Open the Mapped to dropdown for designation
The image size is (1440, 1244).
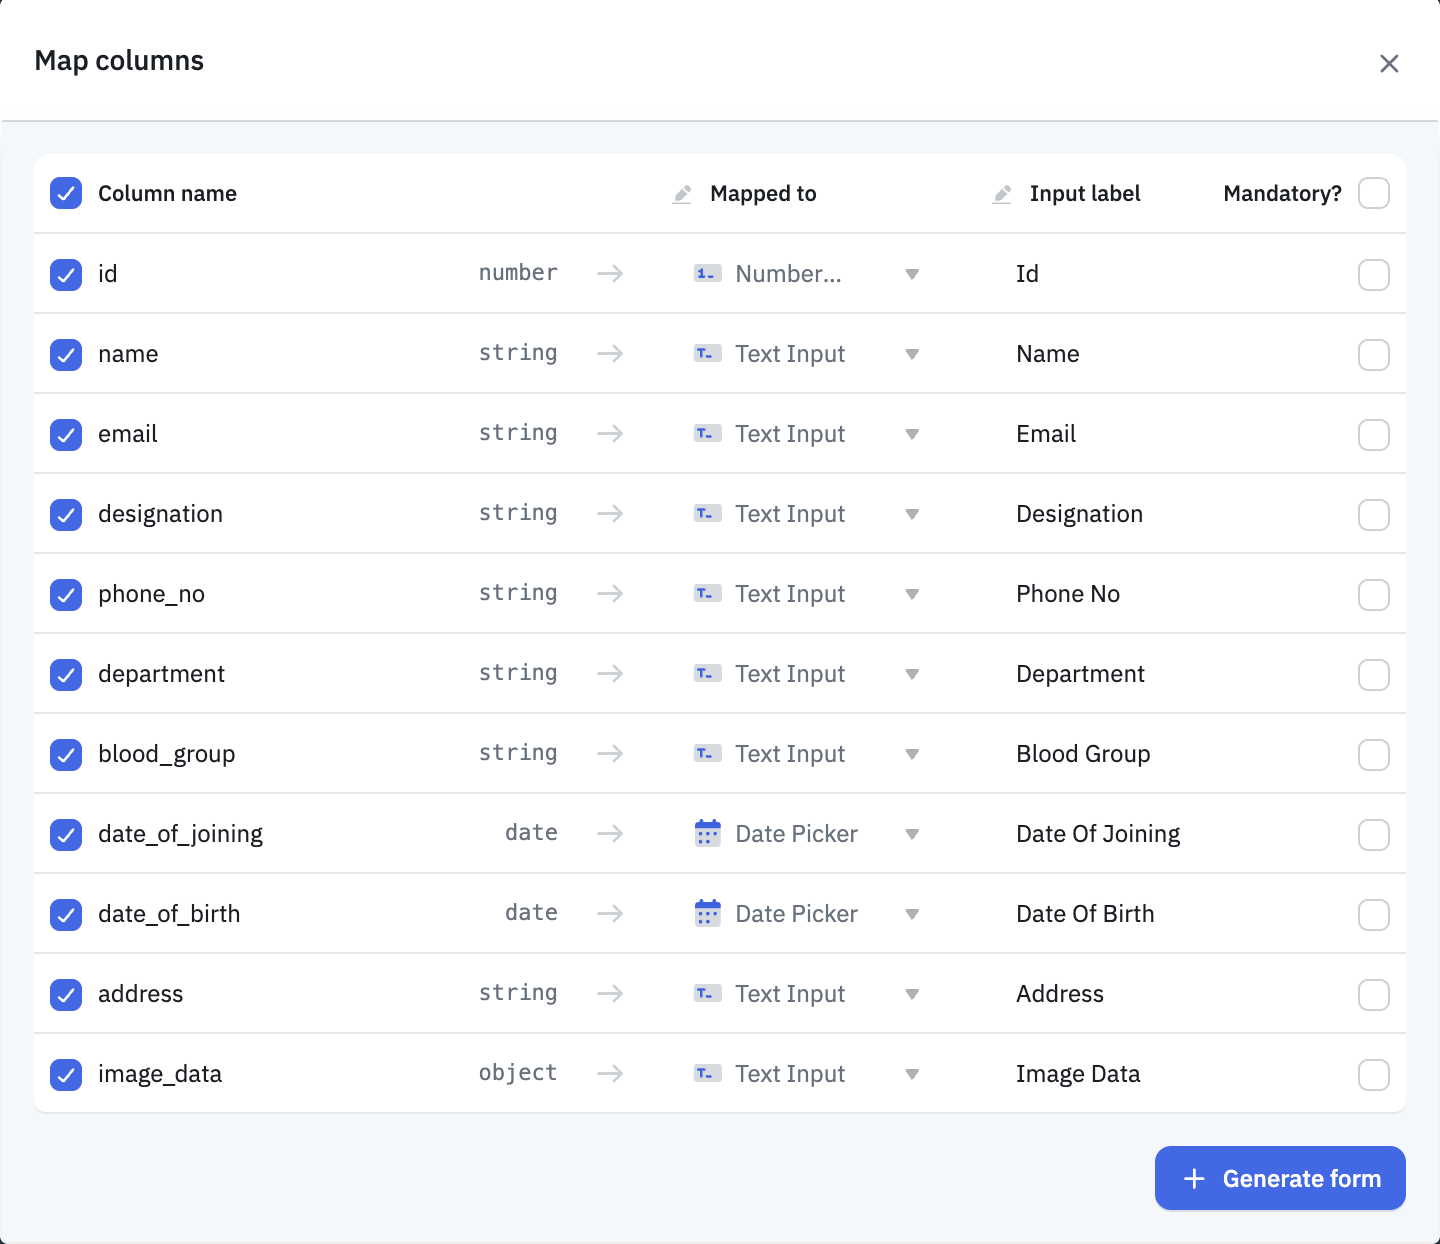[913, 514]
